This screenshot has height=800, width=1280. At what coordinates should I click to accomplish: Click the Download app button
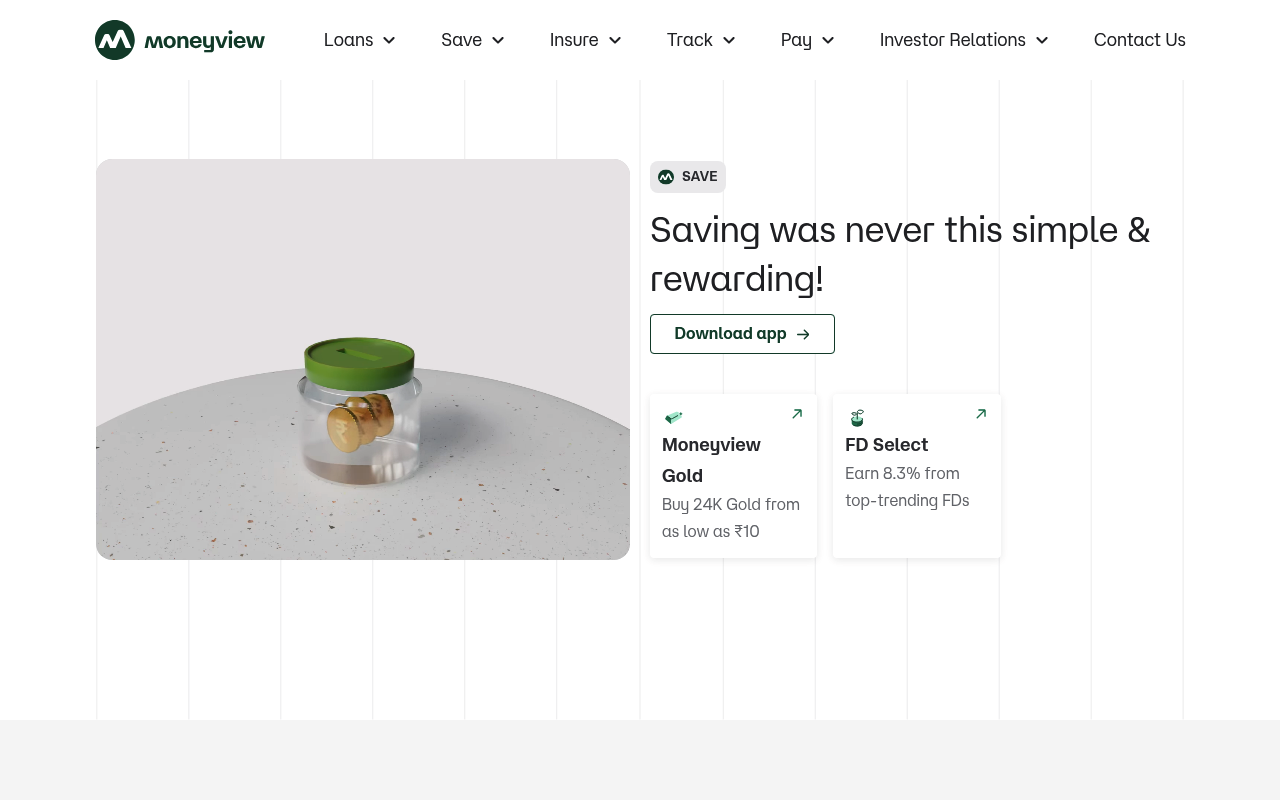pyautogui.click(x=742, y=334)
